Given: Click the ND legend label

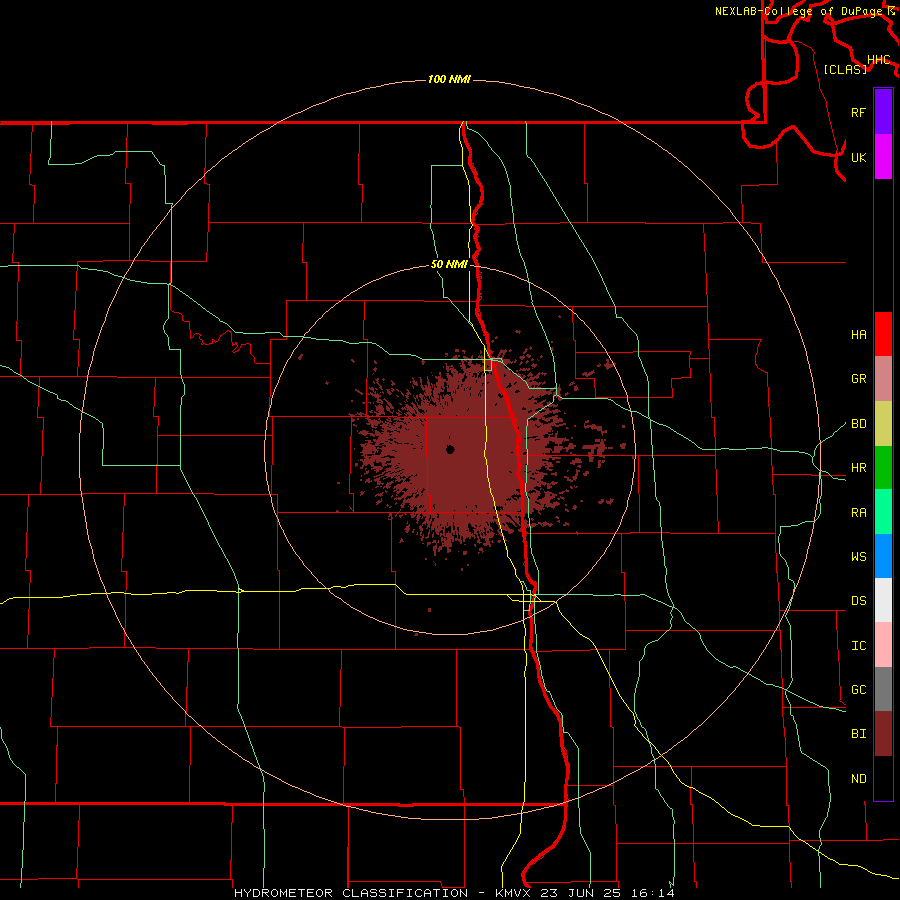Looking at the screenshot, I should tap(859, 779).
